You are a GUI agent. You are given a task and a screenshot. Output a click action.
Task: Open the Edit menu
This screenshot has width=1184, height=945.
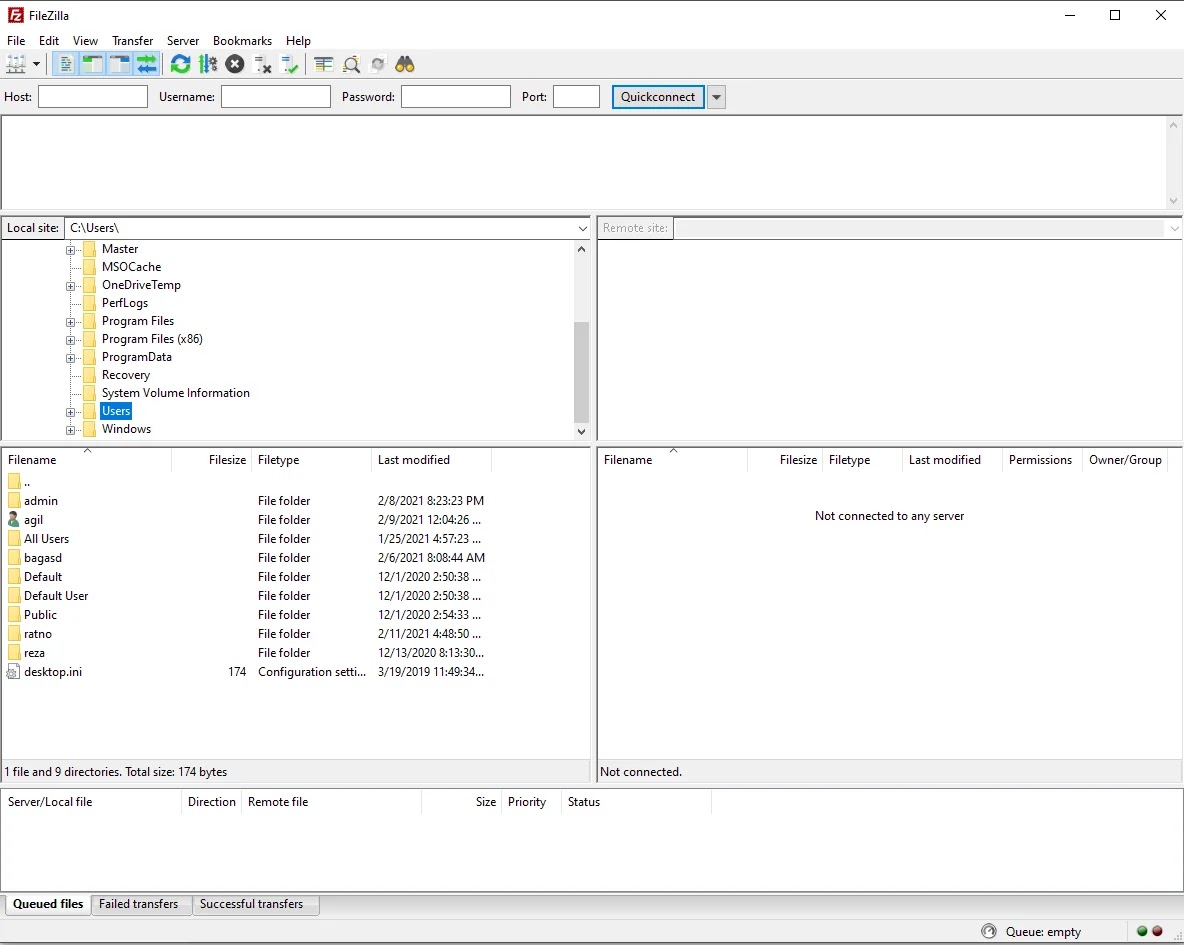click(49, 41)
